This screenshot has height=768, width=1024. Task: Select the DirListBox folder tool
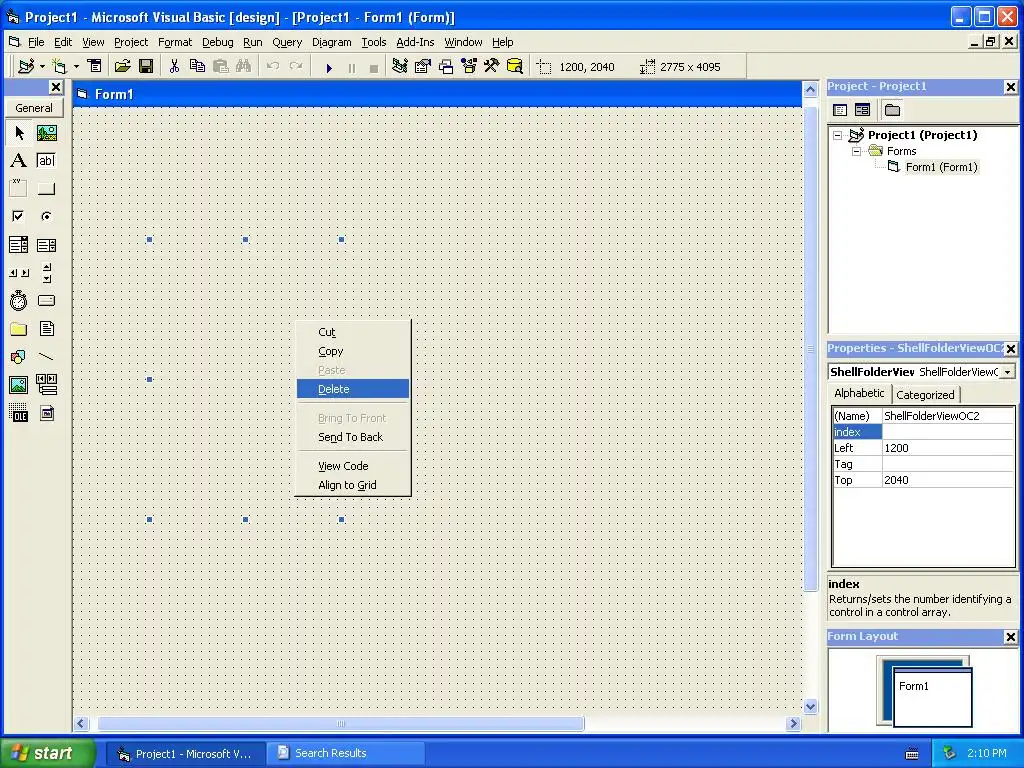point(19,329)
